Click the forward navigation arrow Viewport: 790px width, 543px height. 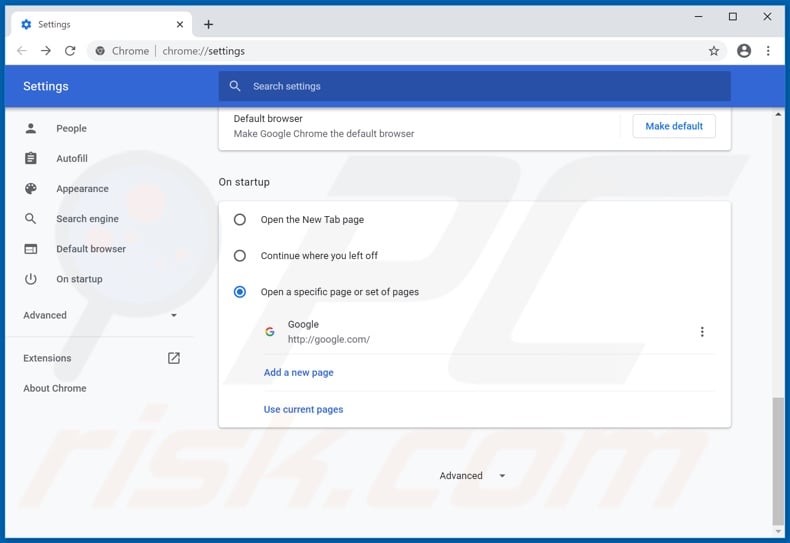click(x=46, y=50)
